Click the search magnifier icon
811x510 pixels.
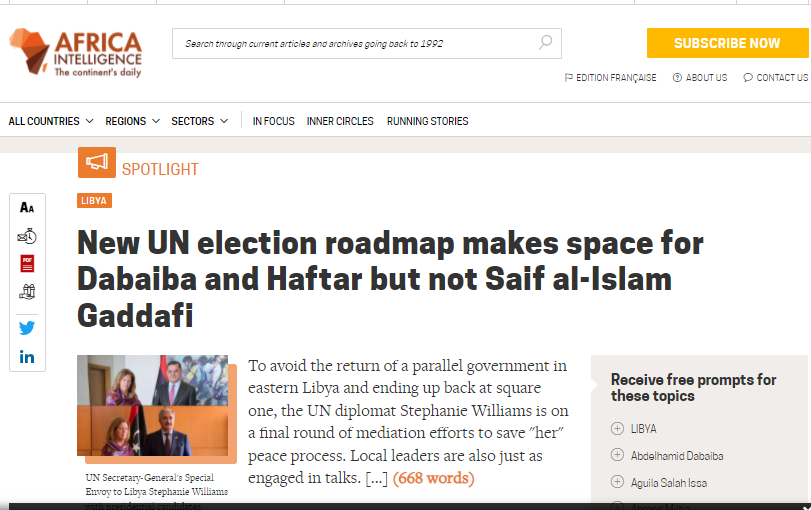tap(545, 42)
